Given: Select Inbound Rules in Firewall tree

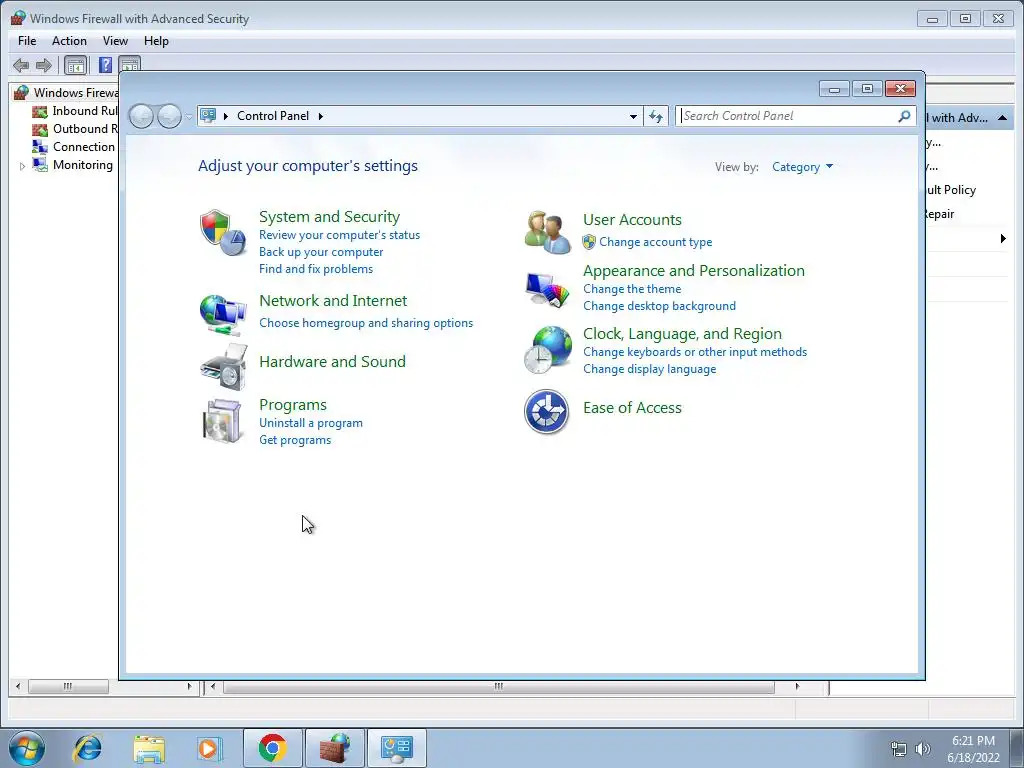Looking at the screenshot, I should point(75,111).
